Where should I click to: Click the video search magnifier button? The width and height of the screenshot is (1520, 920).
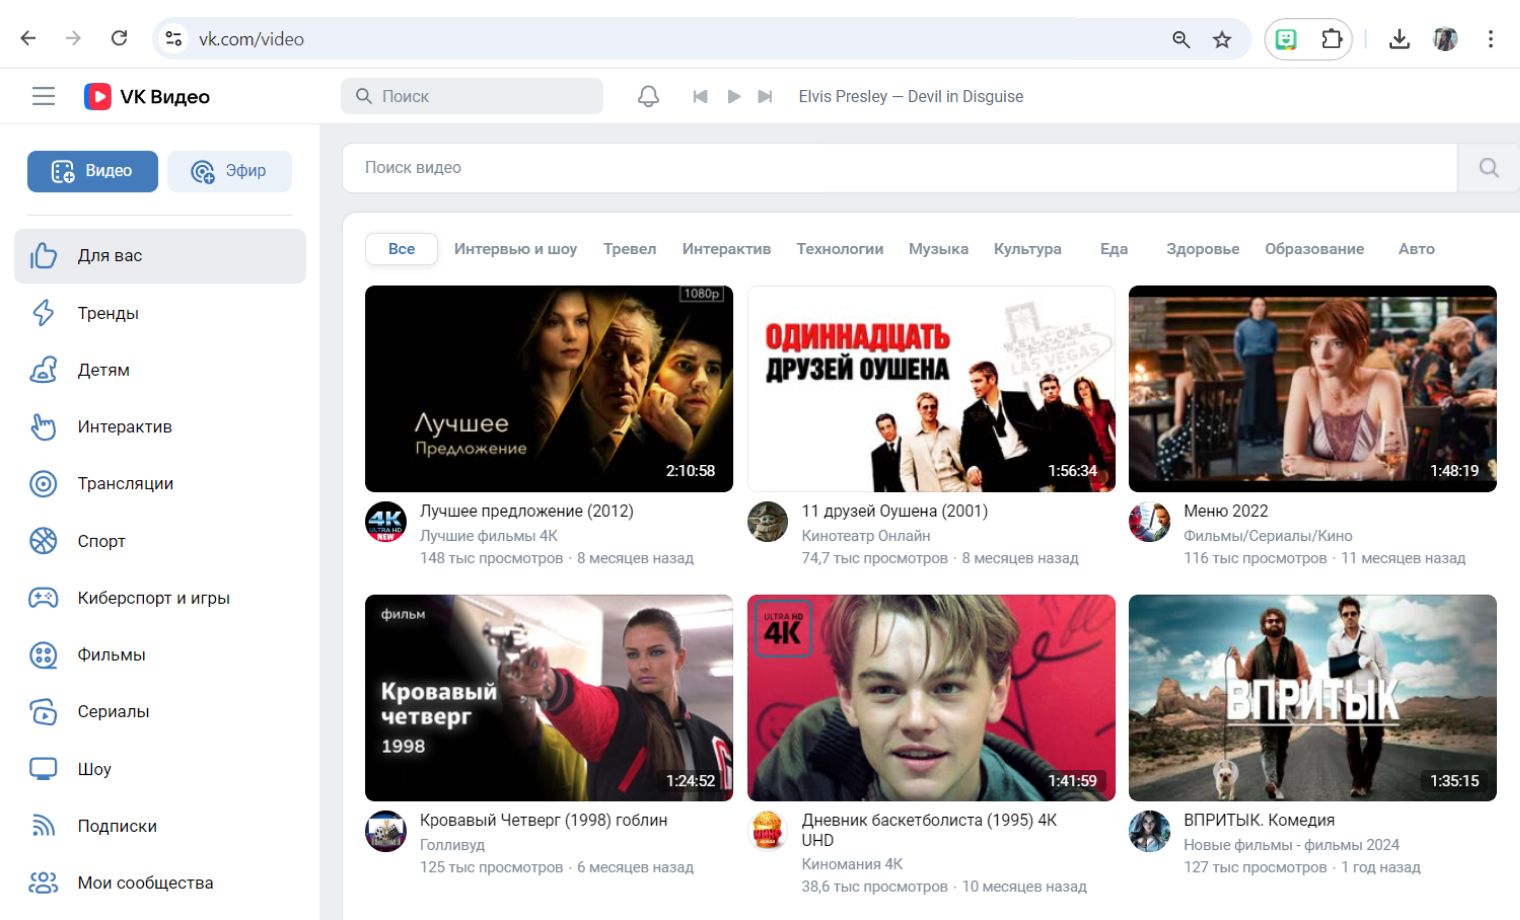pyautogui.click(x=1488, y=168)
